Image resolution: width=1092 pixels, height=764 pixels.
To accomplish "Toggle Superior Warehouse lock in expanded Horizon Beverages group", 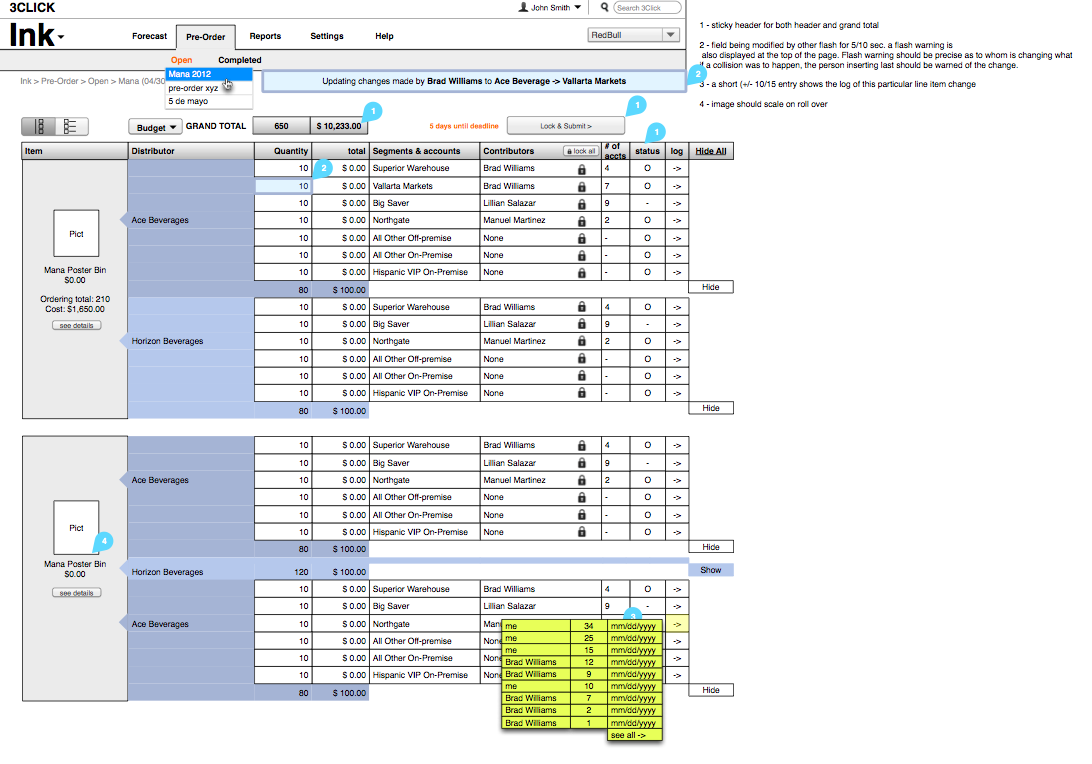I will (x=582, y=307).
